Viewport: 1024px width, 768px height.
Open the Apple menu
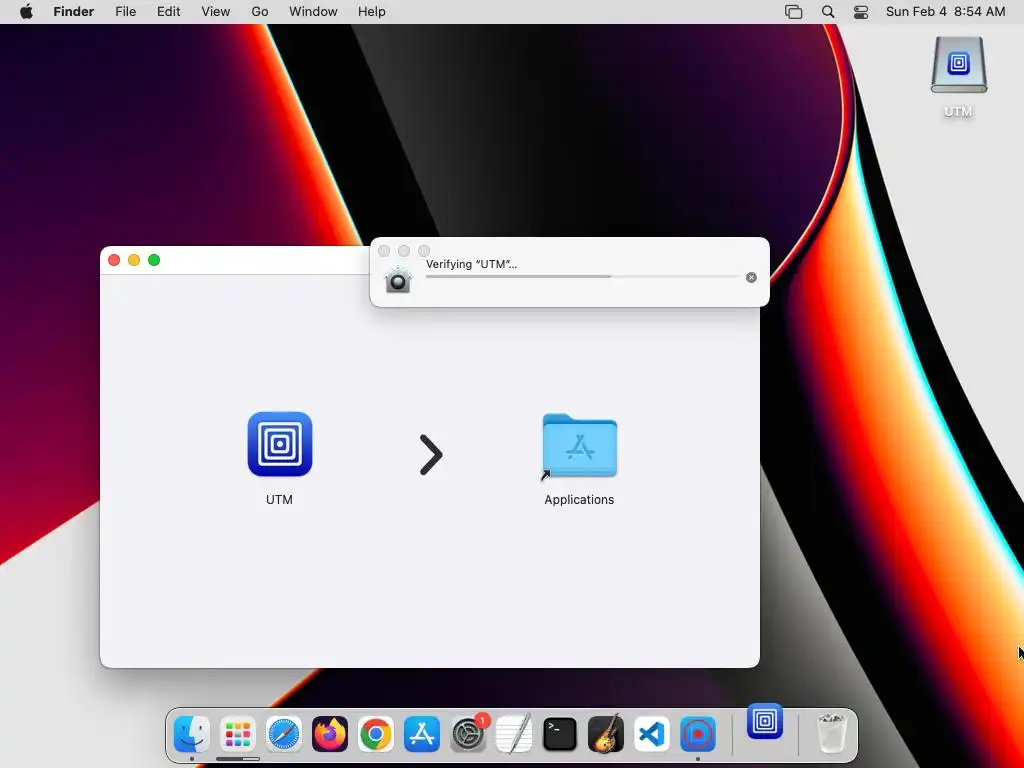pos(26,12)
